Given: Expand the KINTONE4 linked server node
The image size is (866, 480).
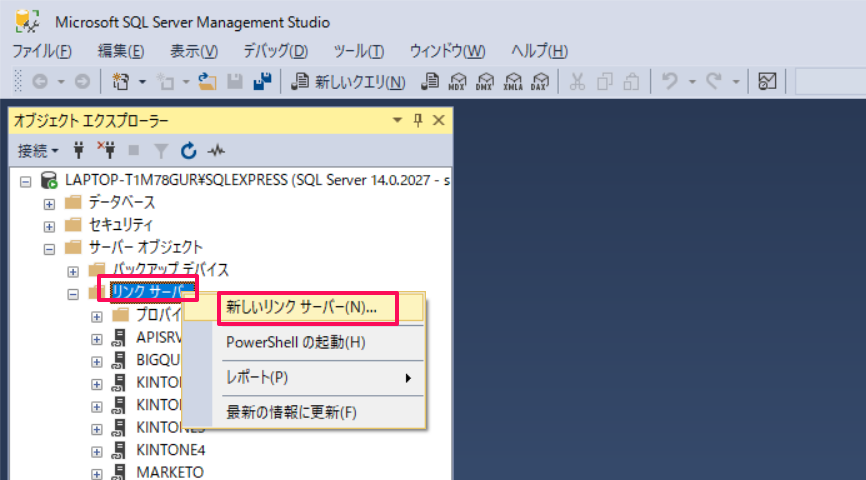Looking at the screenshot, I should click(97, 451).
